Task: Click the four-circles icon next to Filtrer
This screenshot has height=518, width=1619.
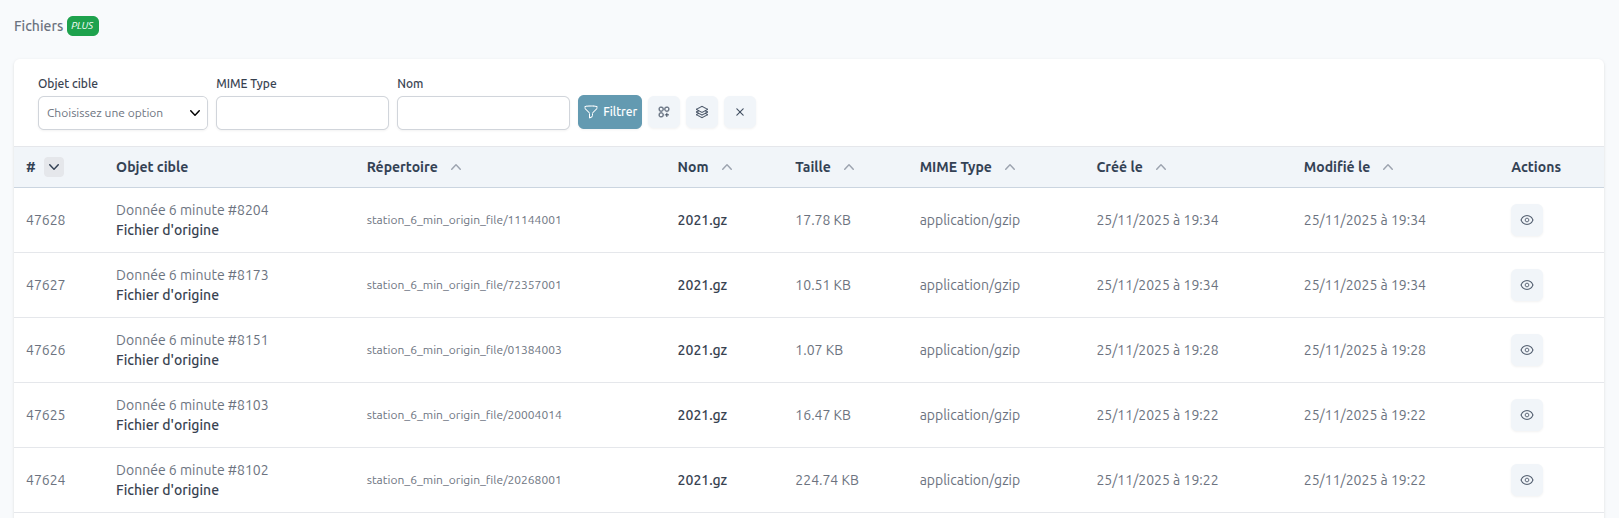Action: [x=664, y=112]
